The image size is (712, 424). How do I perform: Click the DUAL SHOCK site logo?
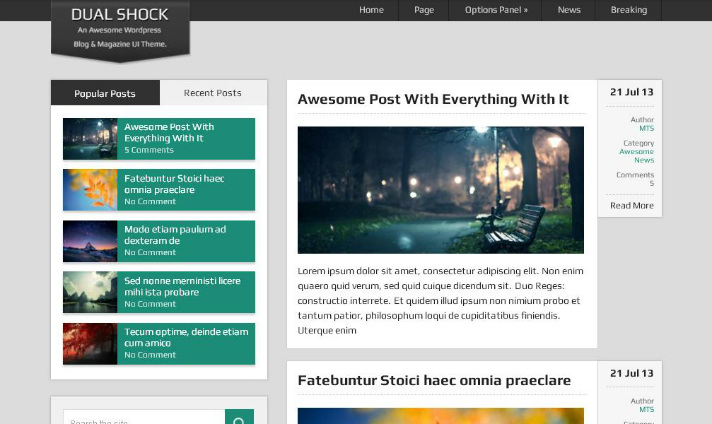pyautogui.click(x=120, y=15)
